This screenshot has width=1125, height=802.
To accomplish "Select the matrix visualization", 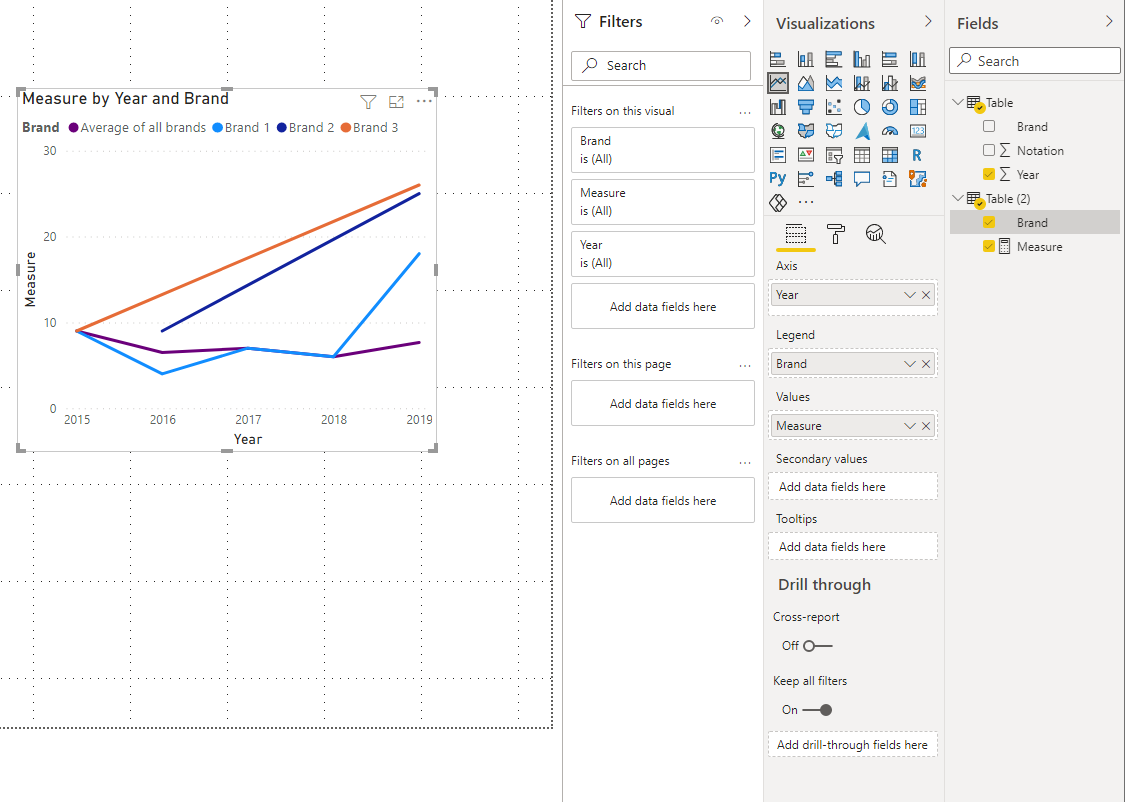I will click(890, 154).
